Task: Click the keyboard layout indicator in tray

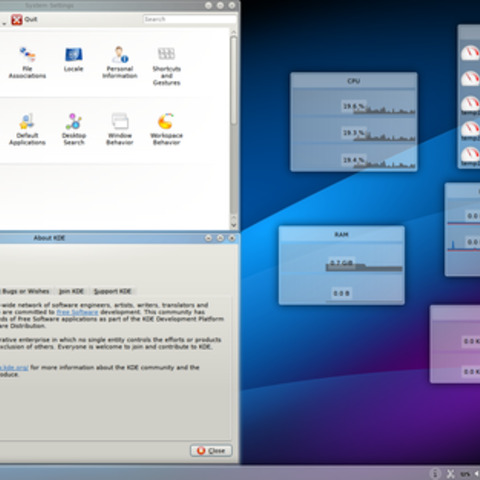Action: coord(464,474)
